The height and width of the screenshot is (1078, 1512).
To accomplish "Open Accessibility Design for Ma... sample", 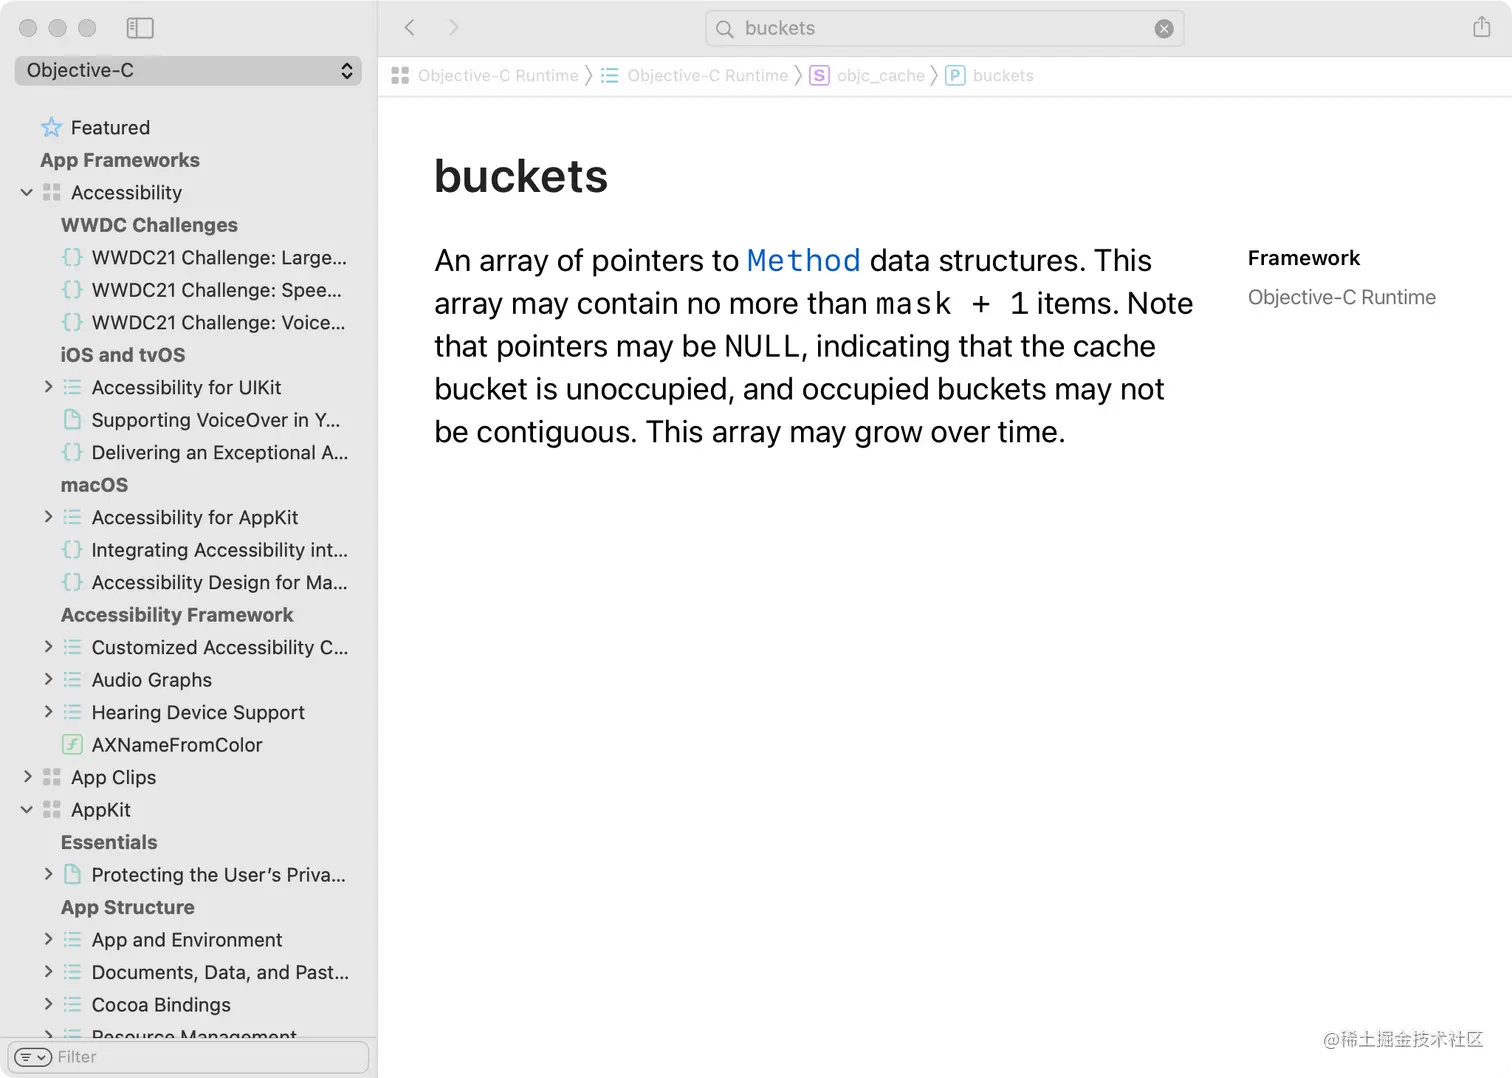I will click(220, 582).
